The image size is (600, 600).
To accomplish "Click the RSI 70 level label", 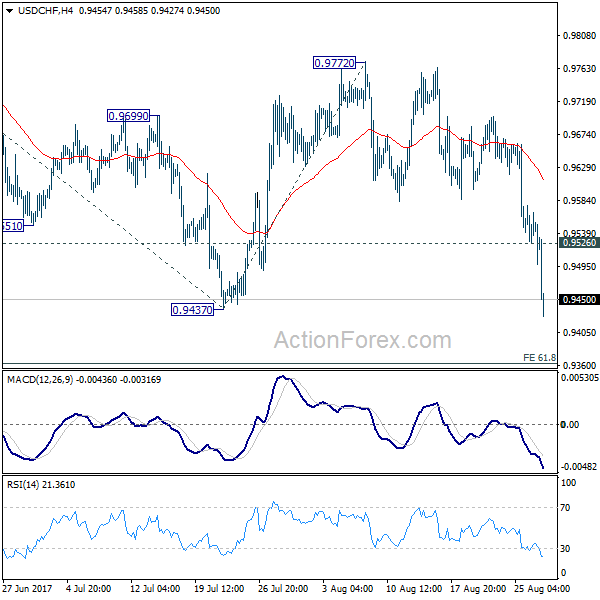I will coord(565,508).
